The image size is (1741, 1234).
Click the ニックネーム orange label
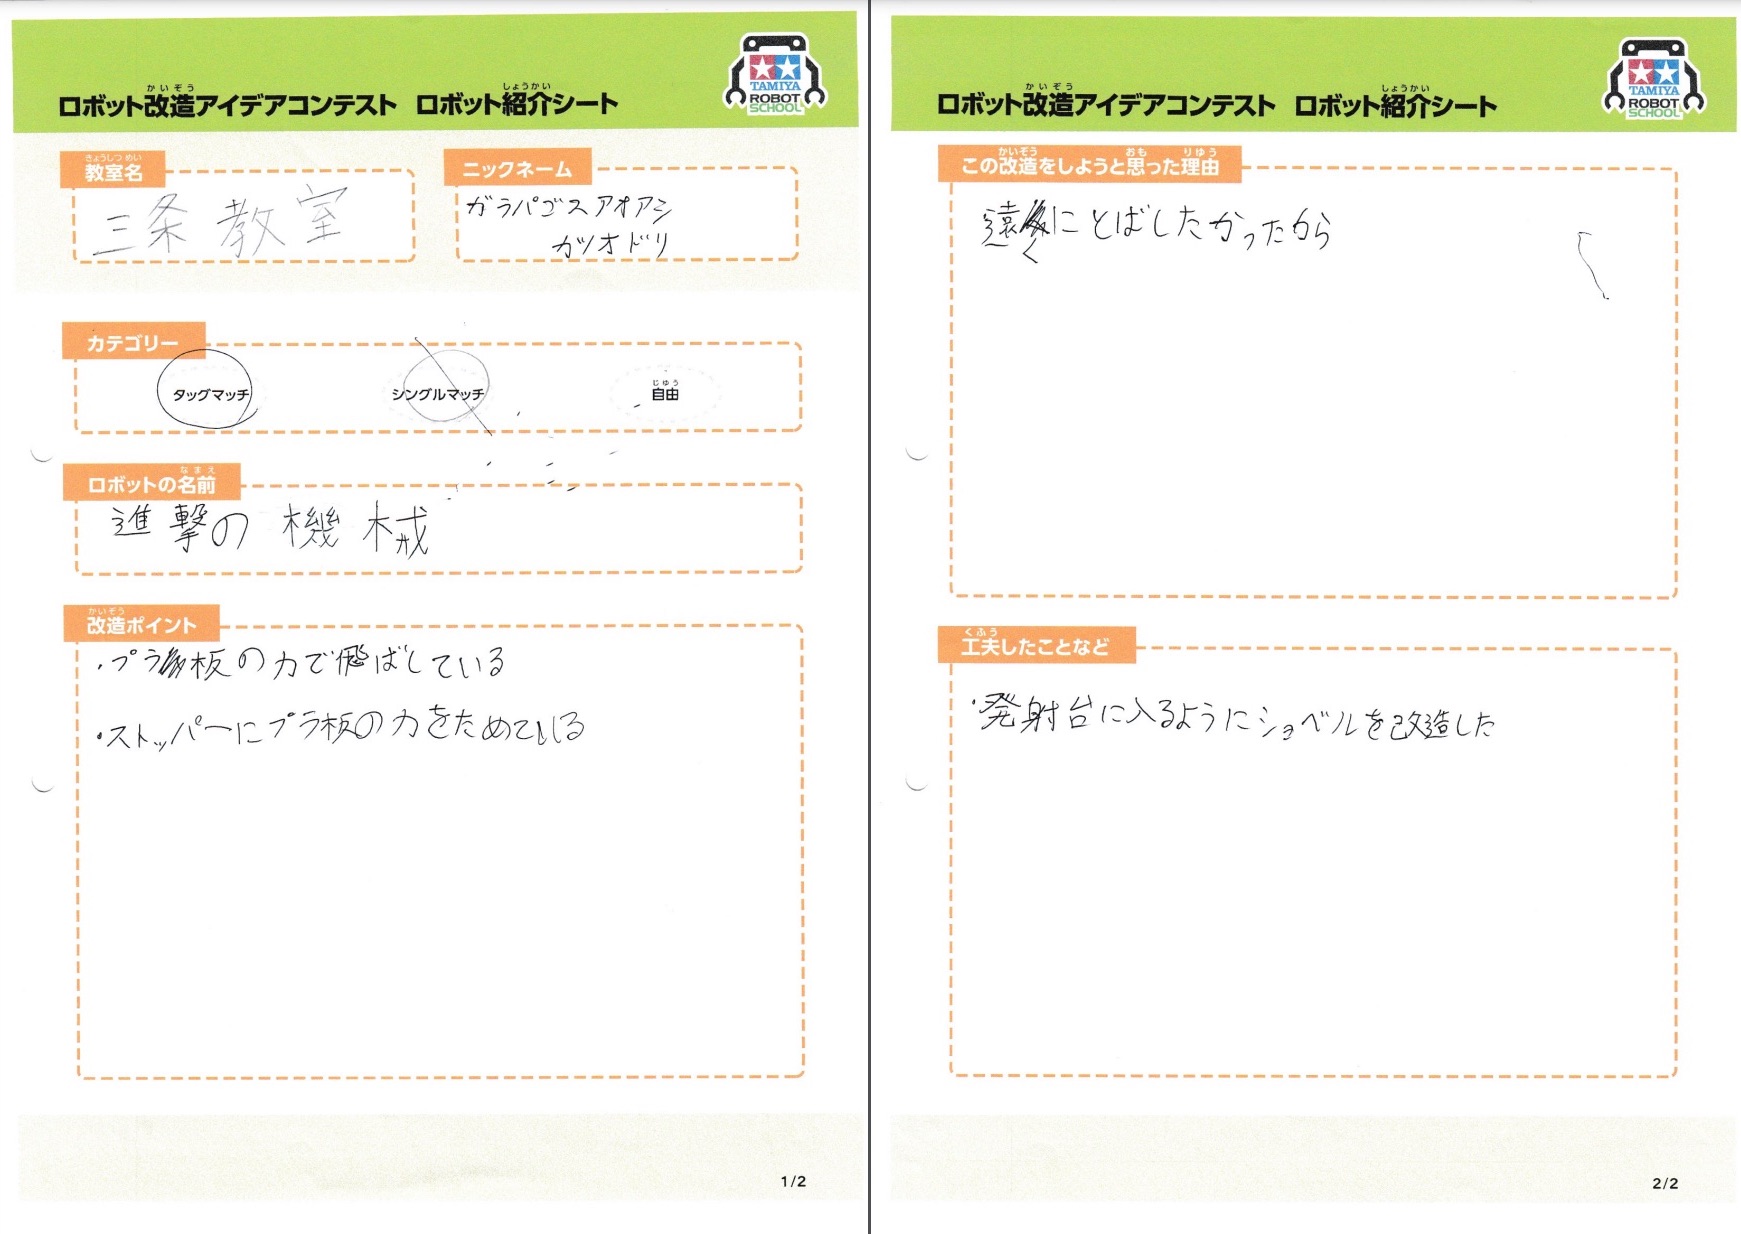[517, 168]
